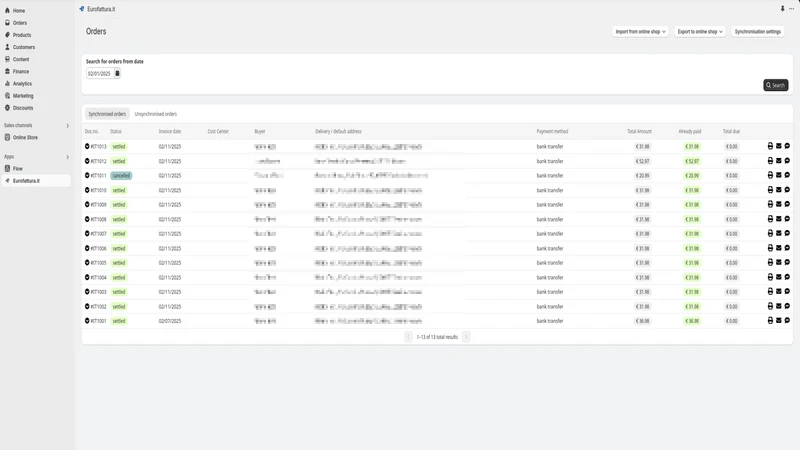
Task: Click Invoice date column header
Action: (x=170, y=132)
